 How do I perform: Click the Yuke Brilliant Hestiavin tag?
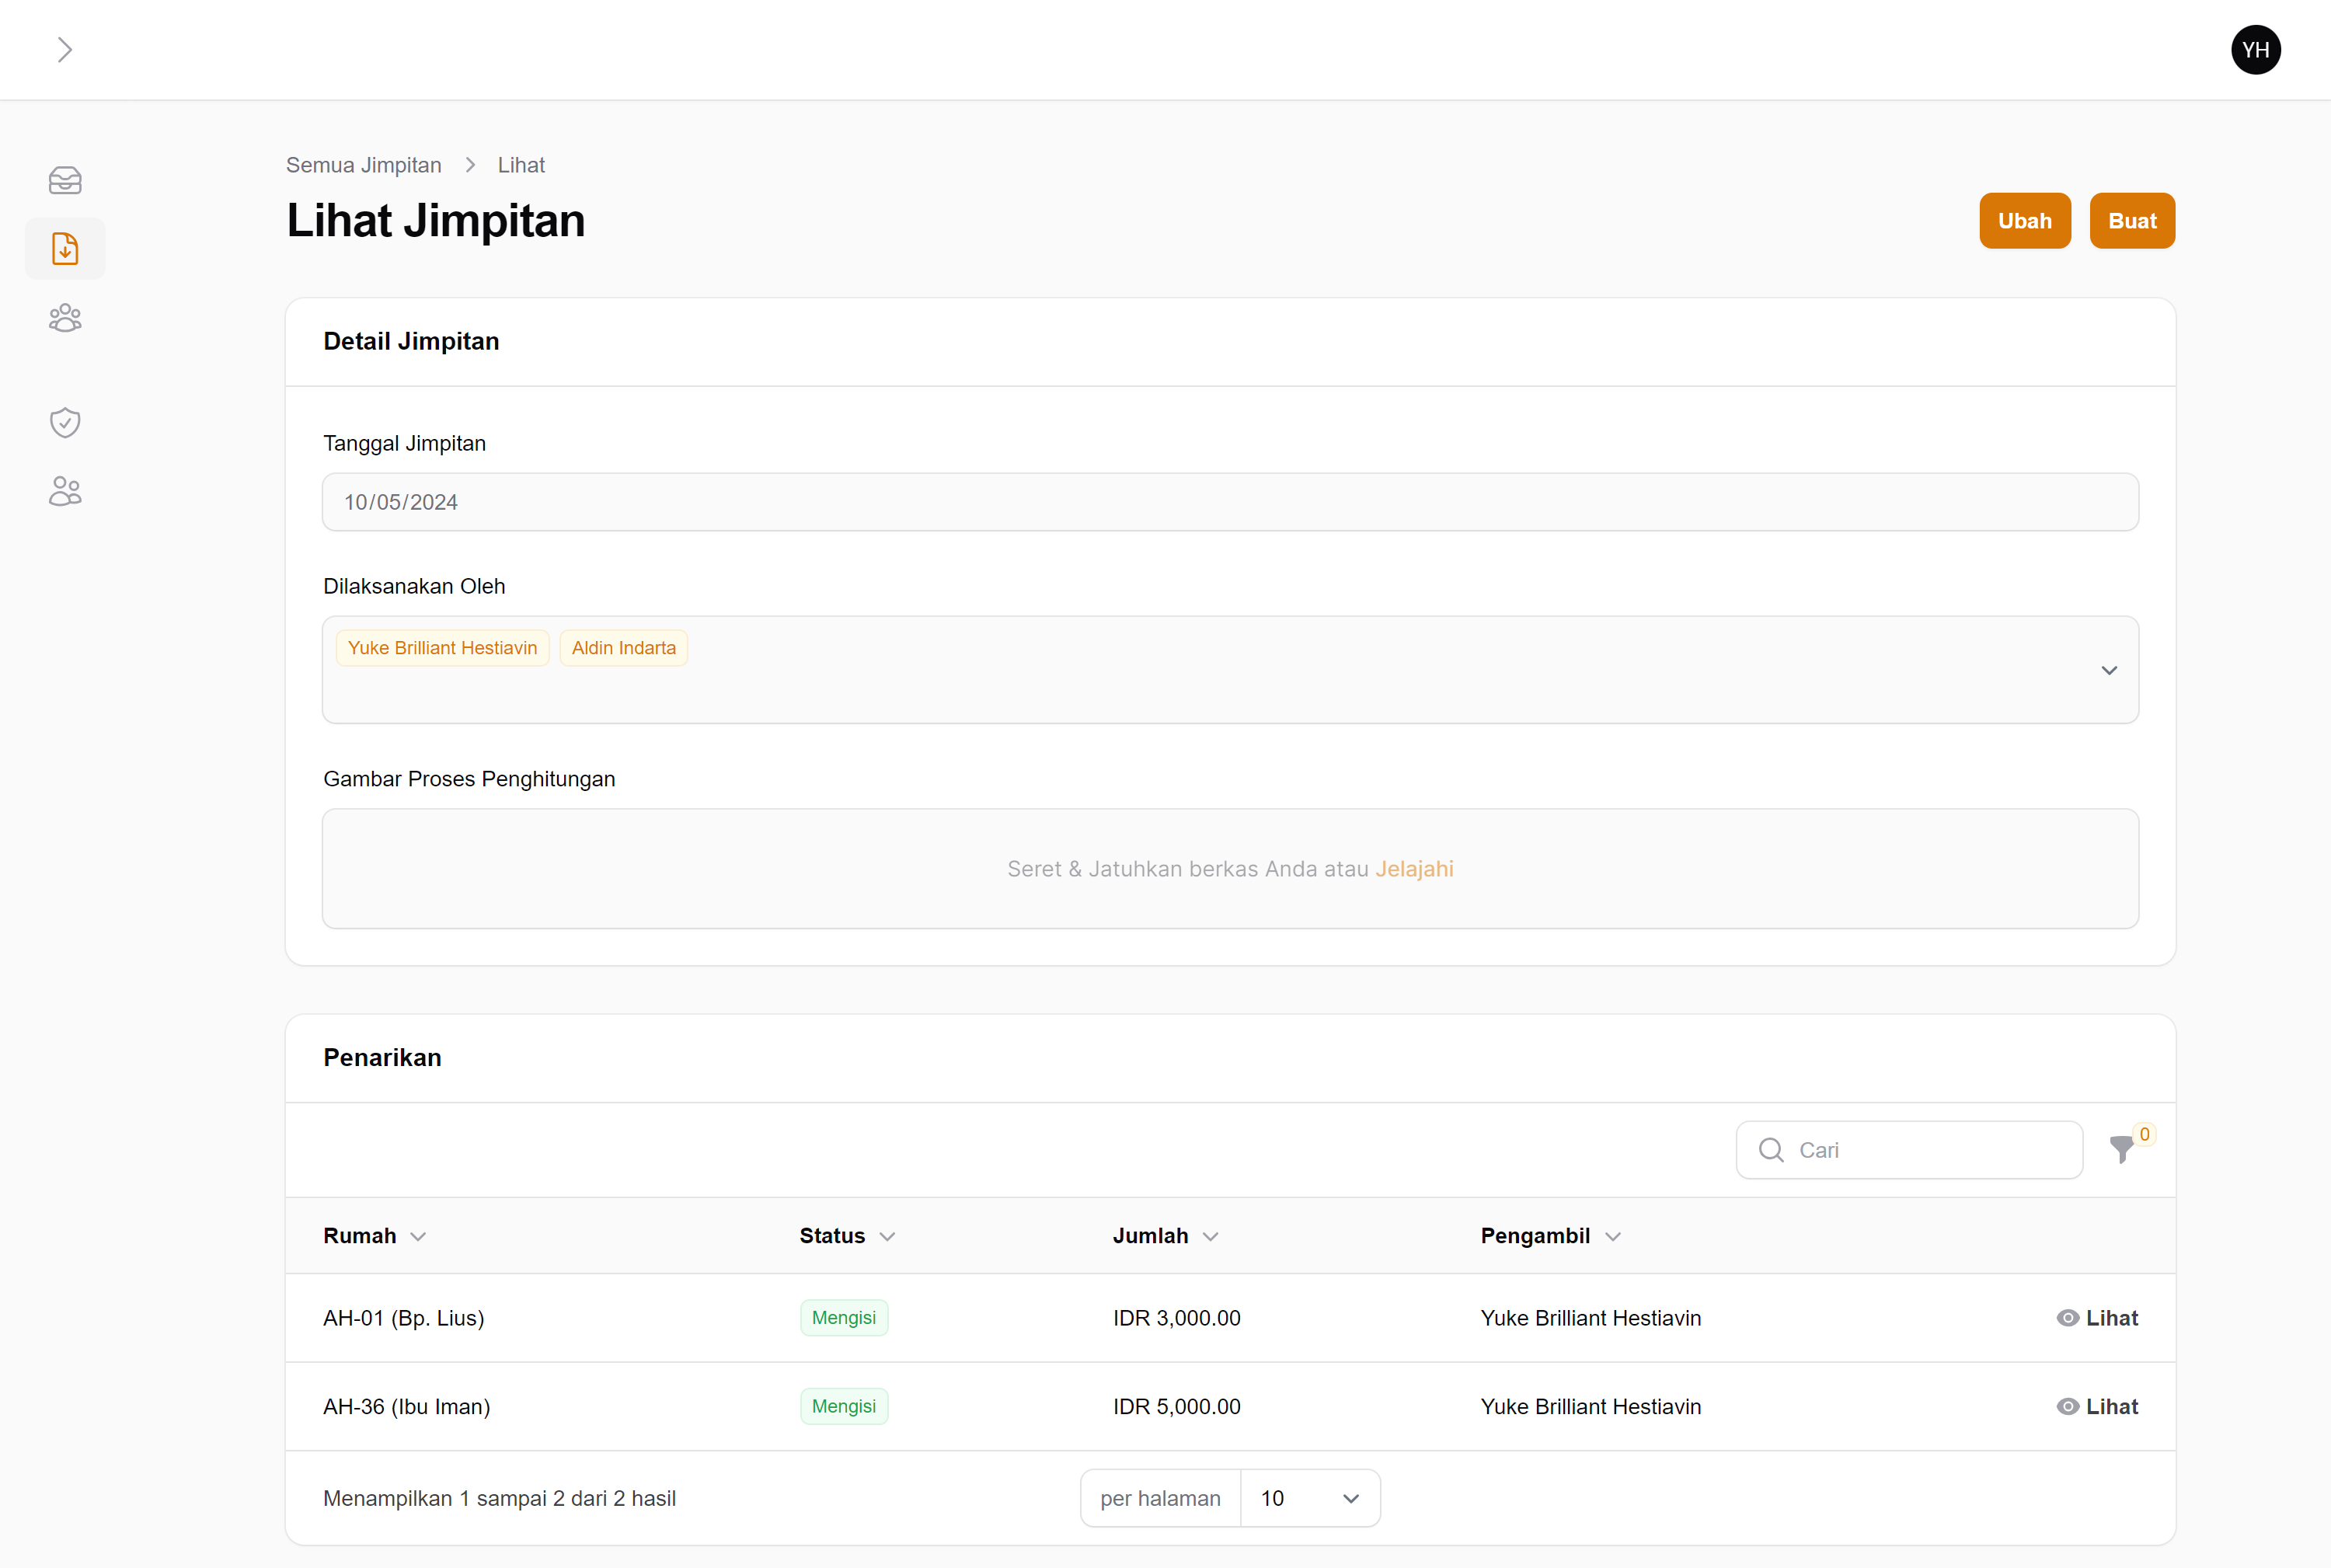[442, 648]
